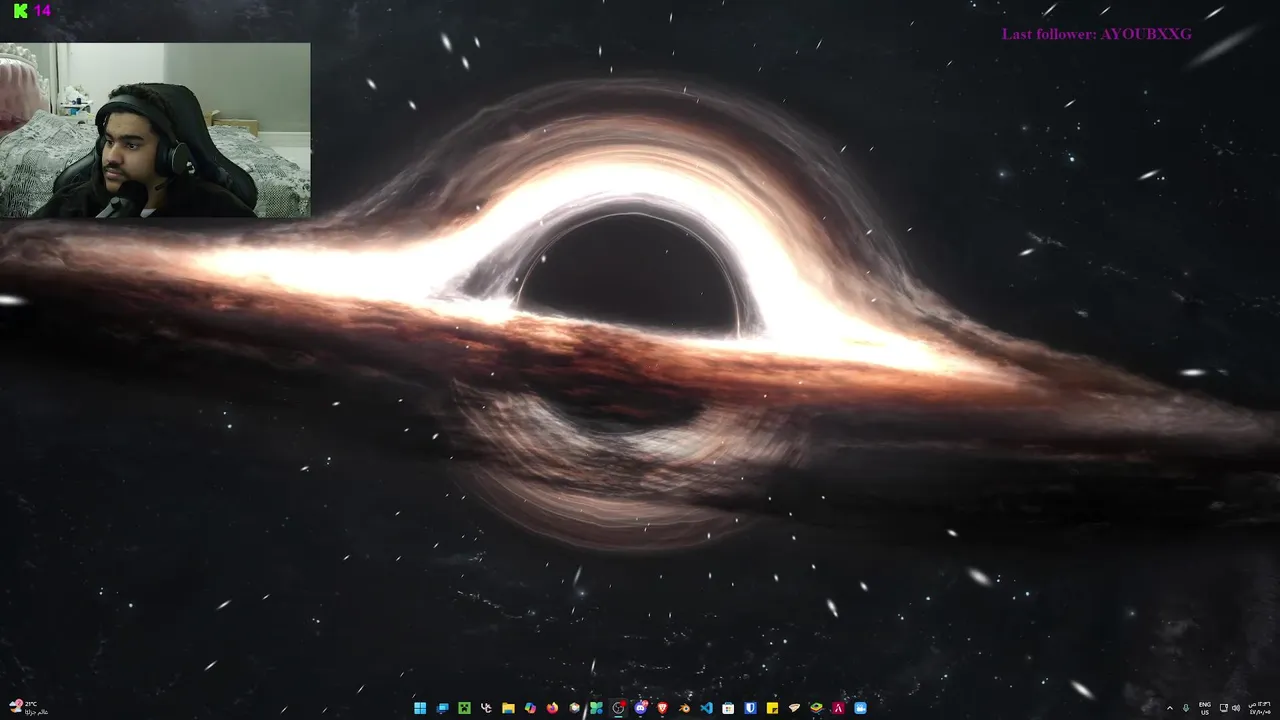Viewport: 1280px width, 720px height.
Task: Open Microsoft Store taskbar icon
Action: tap(728, 708)
